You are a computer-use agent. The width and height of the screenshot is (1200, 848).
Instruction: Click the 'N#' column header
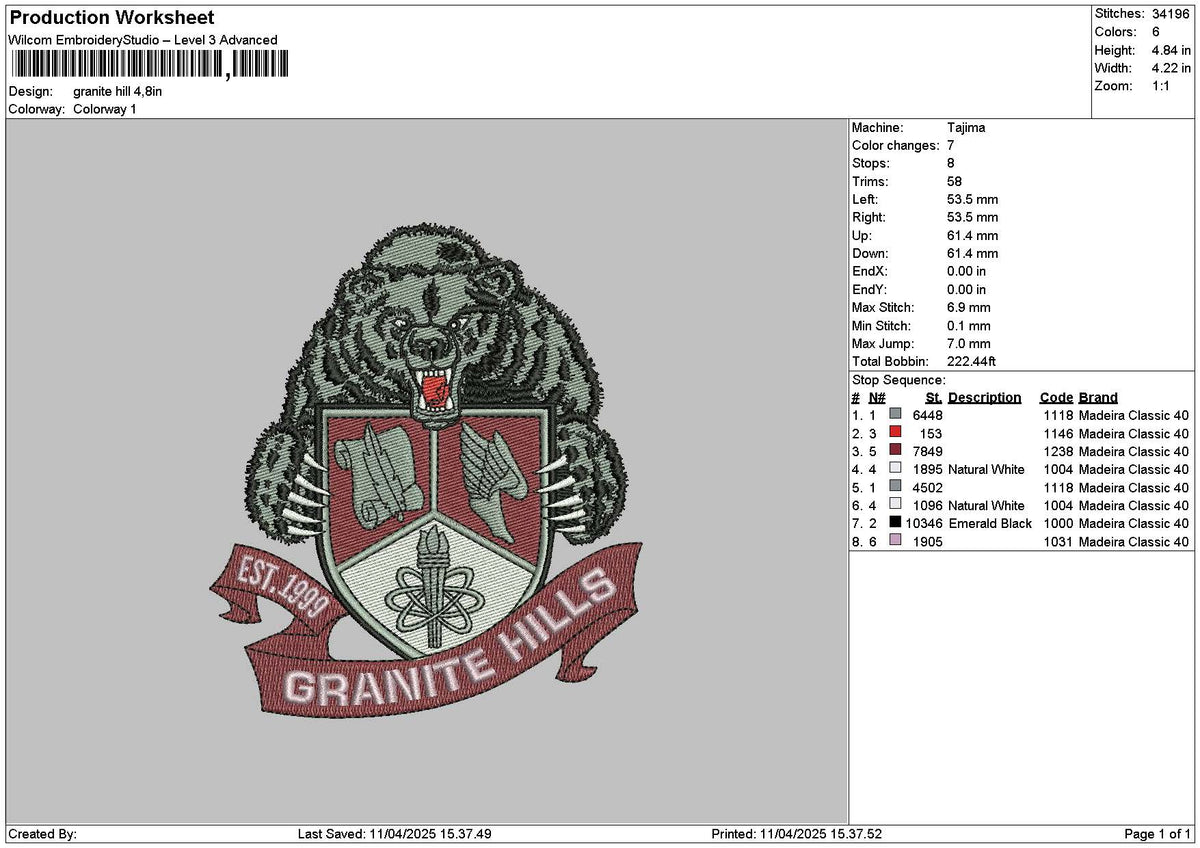(x=878, y=398)
